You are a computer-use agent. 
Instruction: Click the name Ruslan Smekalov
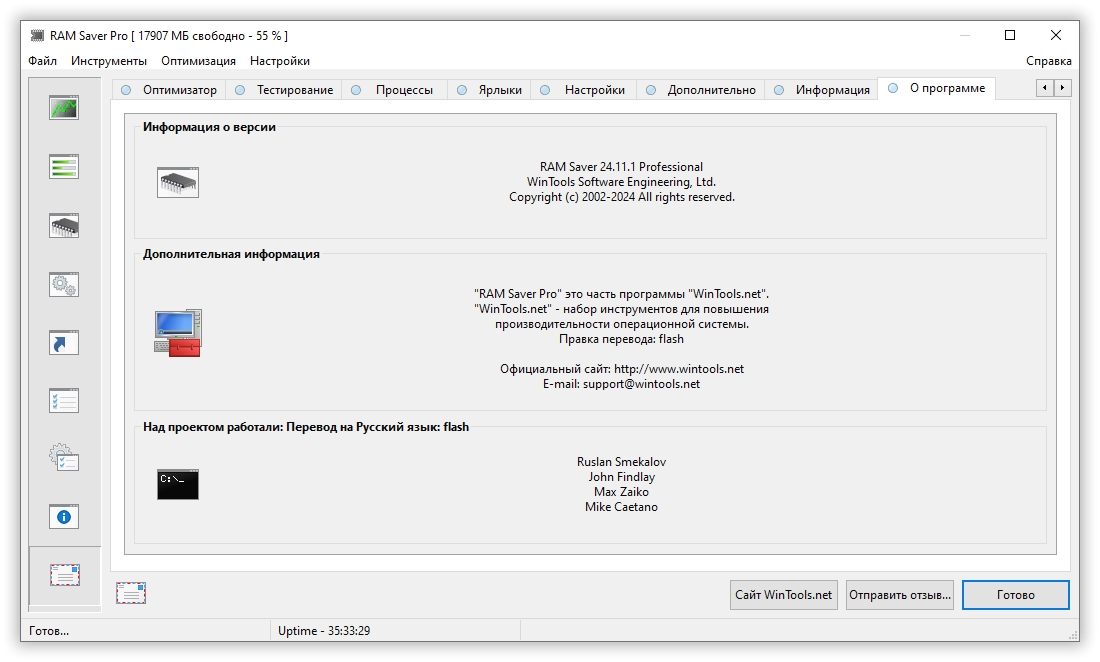622,461
